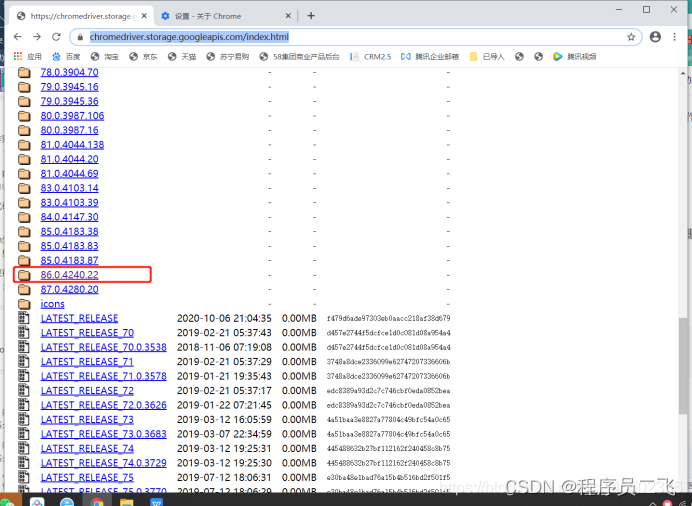
Task: Open the 已导入 bookmarks folder
Action: tap(487, 56)
